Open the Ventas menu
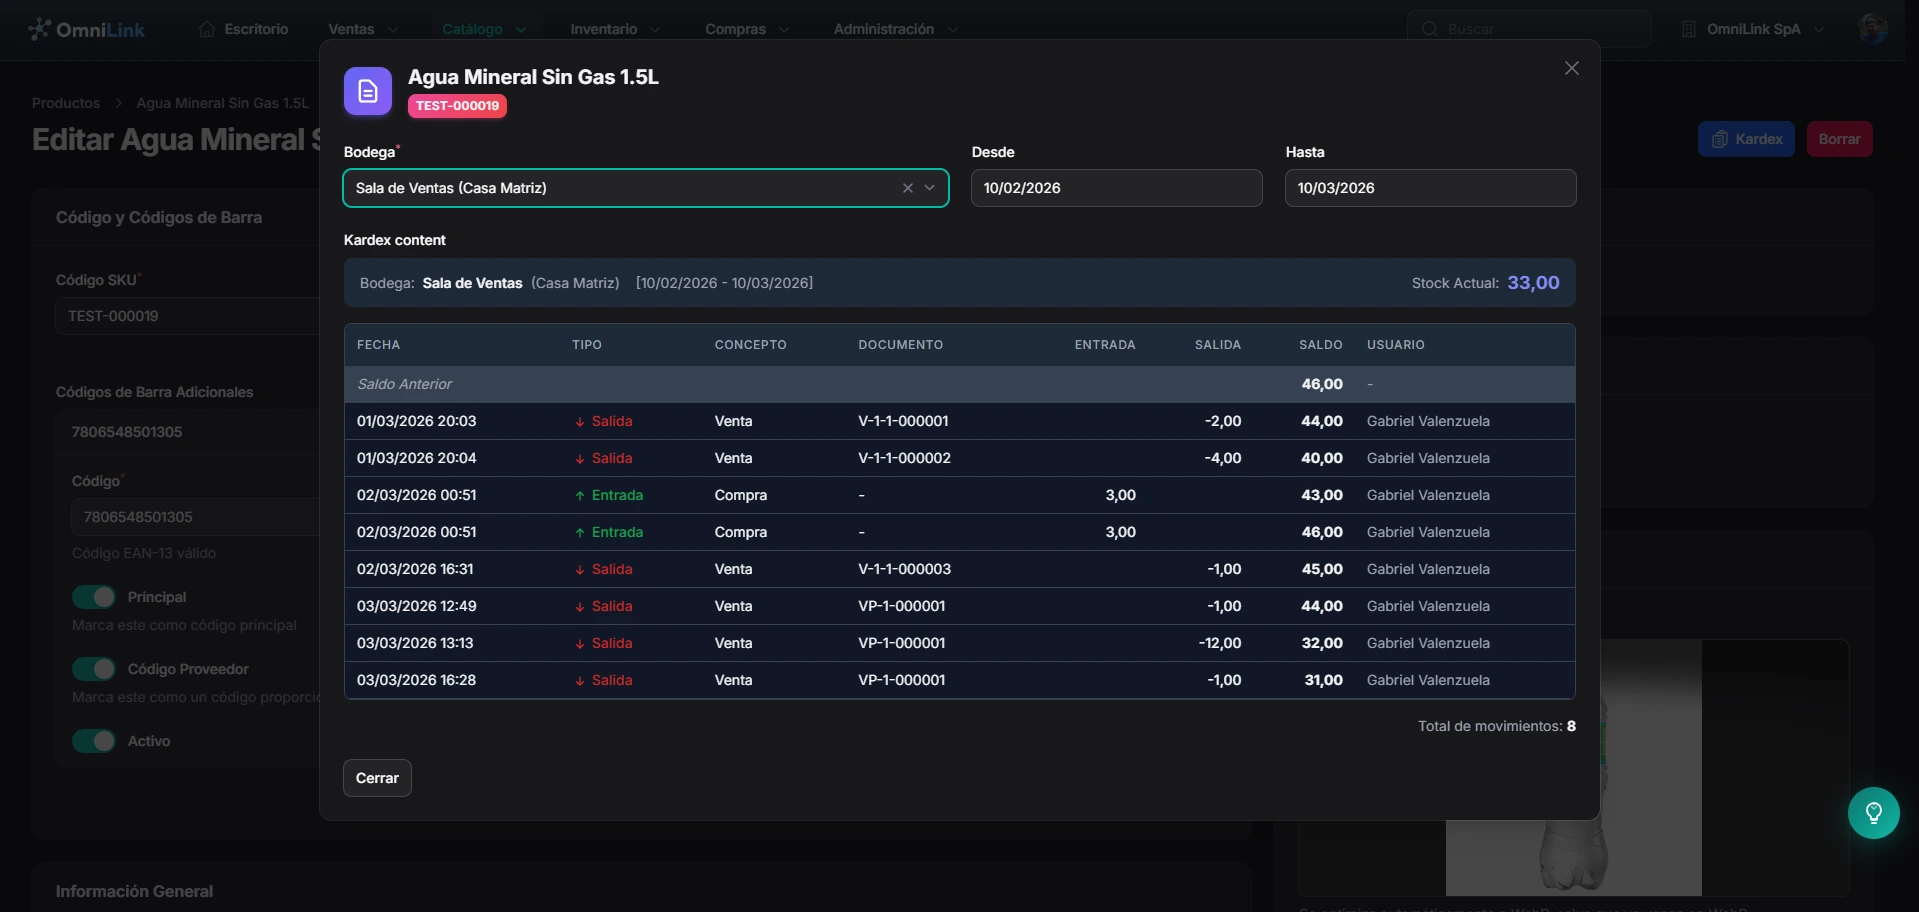Image resolution: width=1919 pixels, height=912 pixels. pyautogui.click(x=363, y=29)
